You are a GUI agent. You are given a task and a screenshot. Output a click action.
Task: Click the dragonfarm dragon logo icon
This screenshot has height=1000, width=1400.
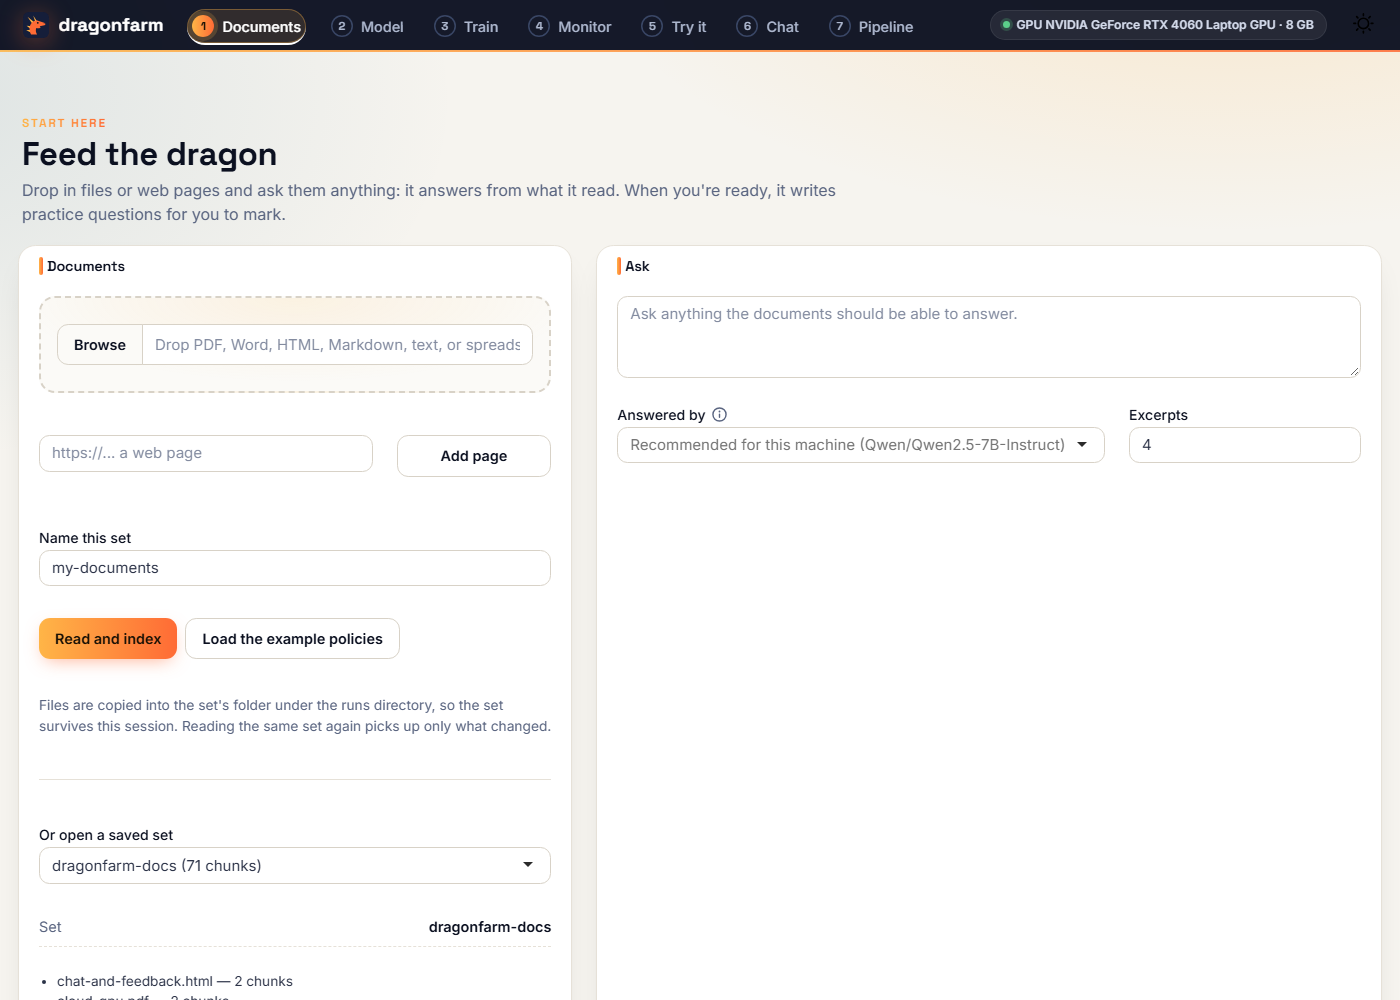36,25
